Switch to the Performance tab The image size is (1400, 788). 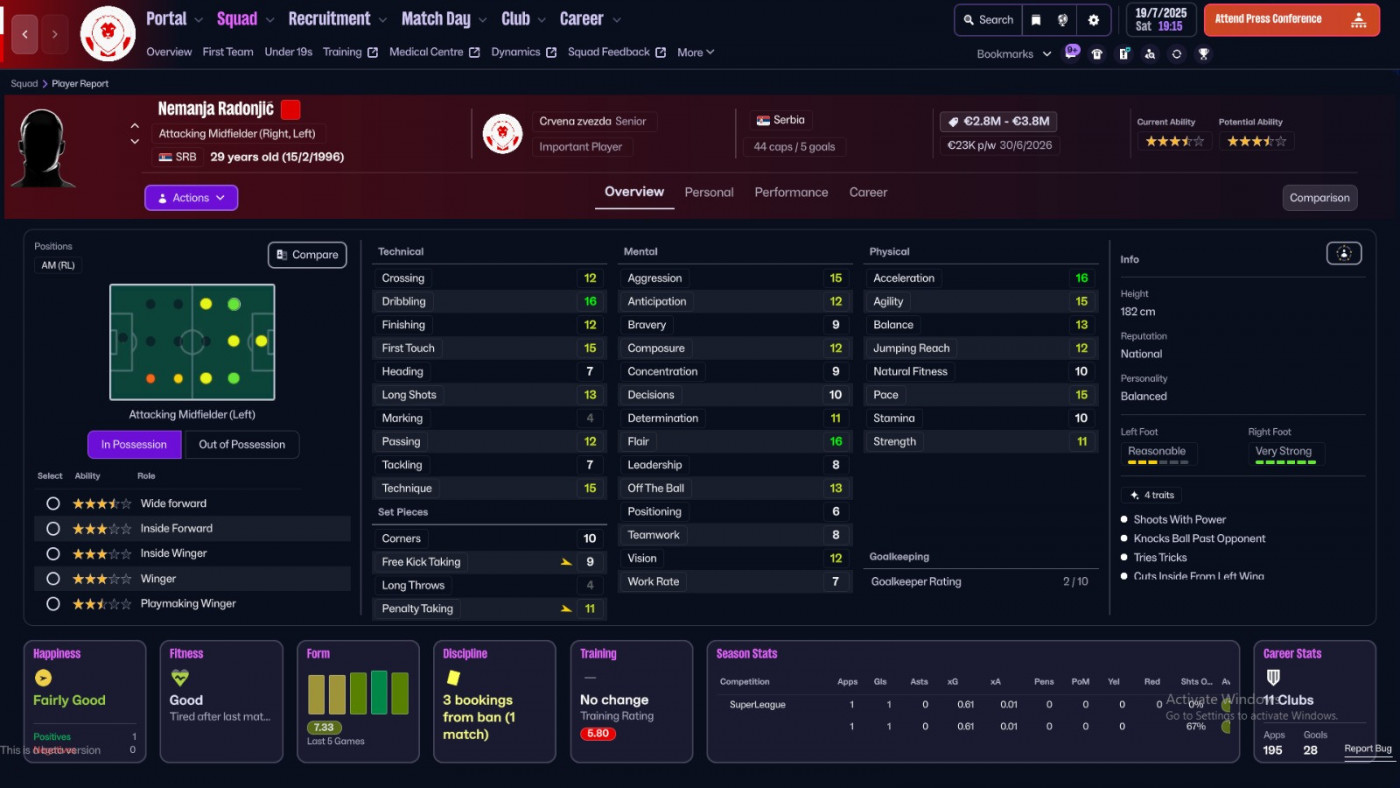point(791,192)
